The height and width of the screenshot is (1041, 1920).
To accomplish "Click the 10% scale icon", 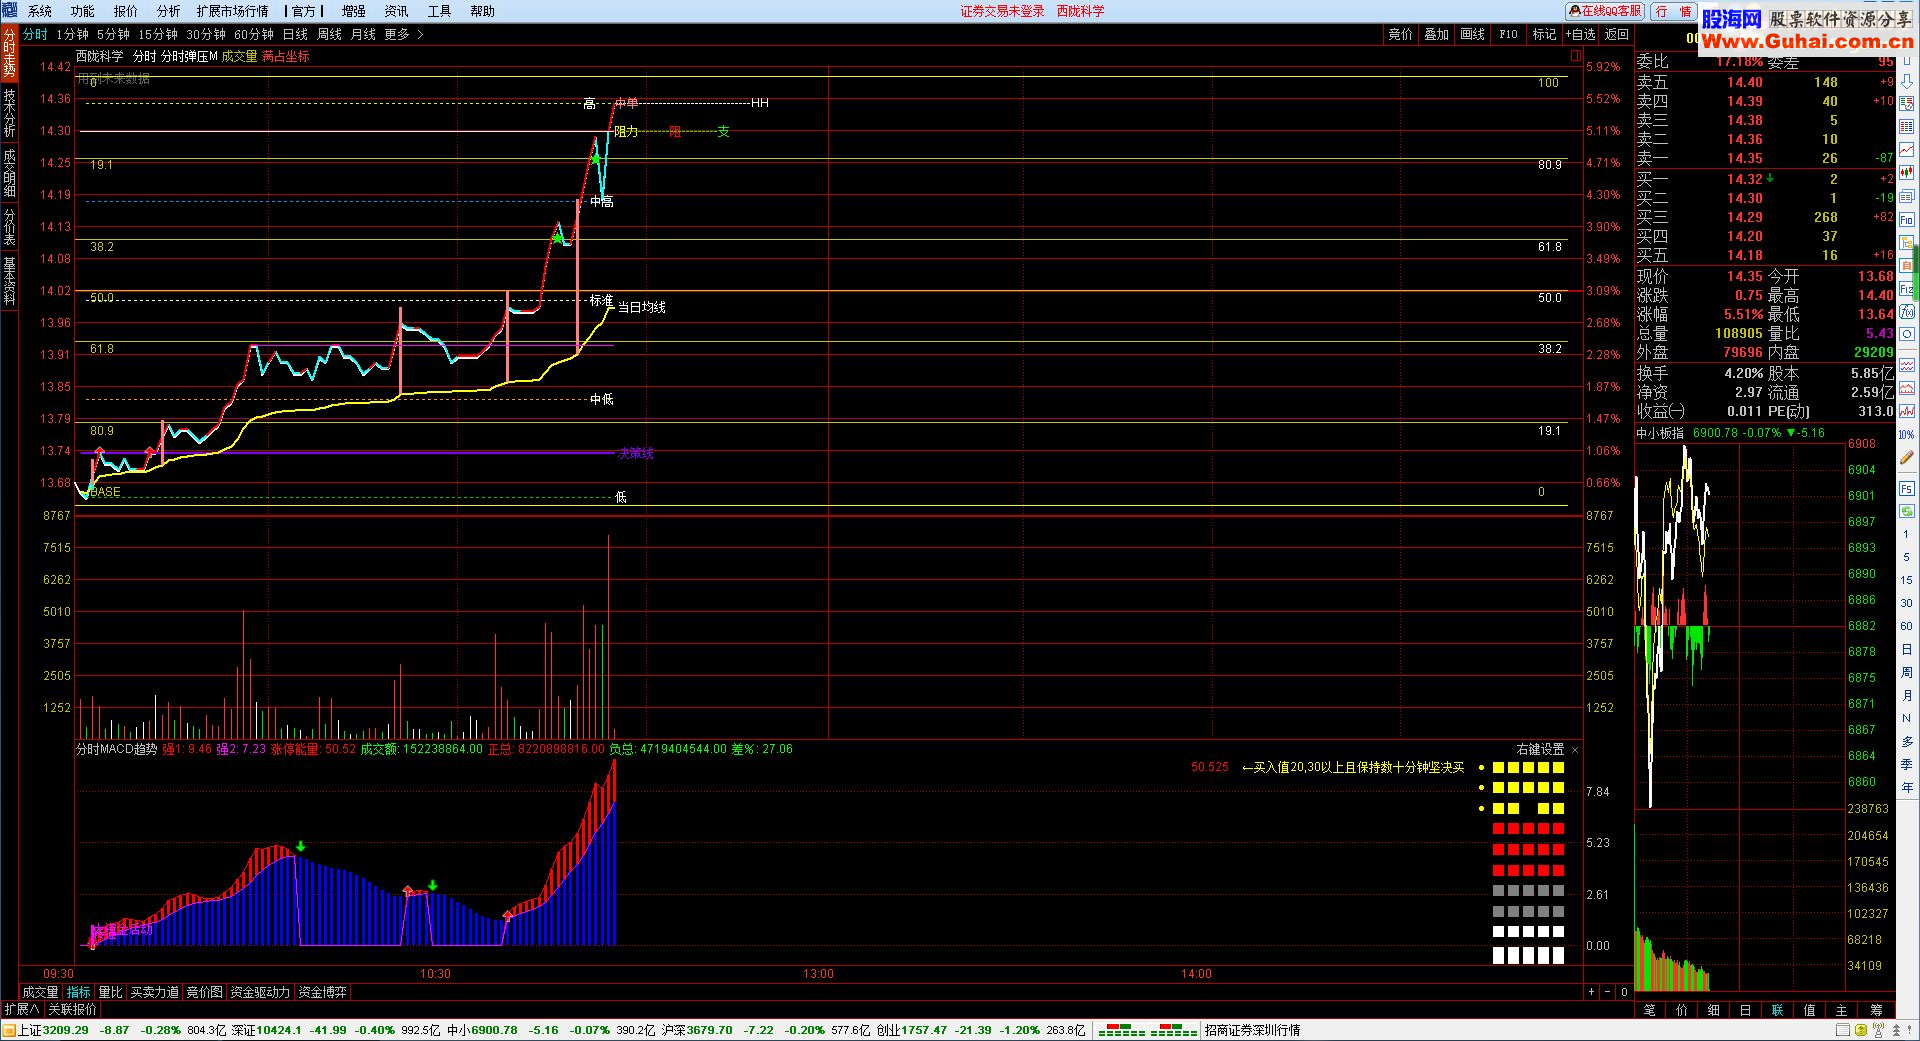I will pyautogui.click(x=1907, y=434).
